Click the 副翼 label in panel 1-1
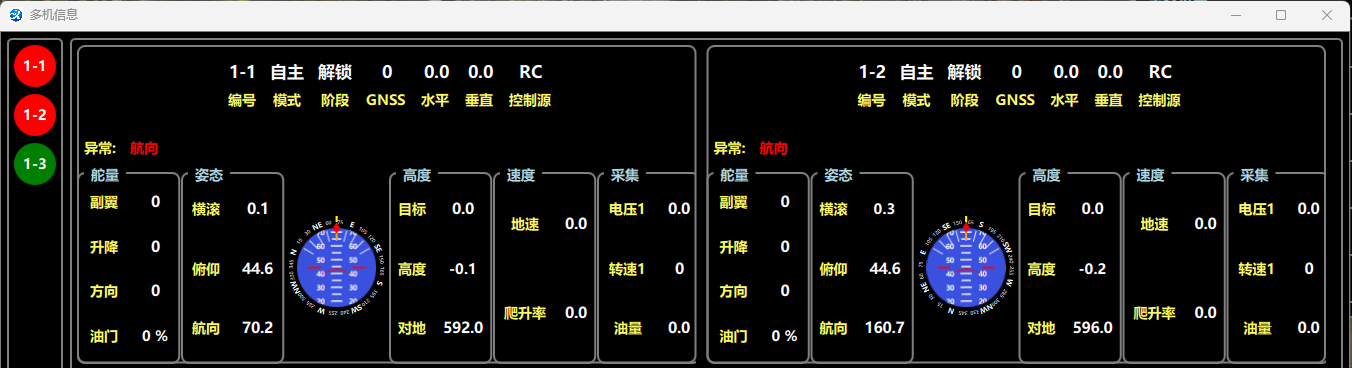The width and height of the screenshot is (1352, 368). pyautogui.click(x=104, y=202)
